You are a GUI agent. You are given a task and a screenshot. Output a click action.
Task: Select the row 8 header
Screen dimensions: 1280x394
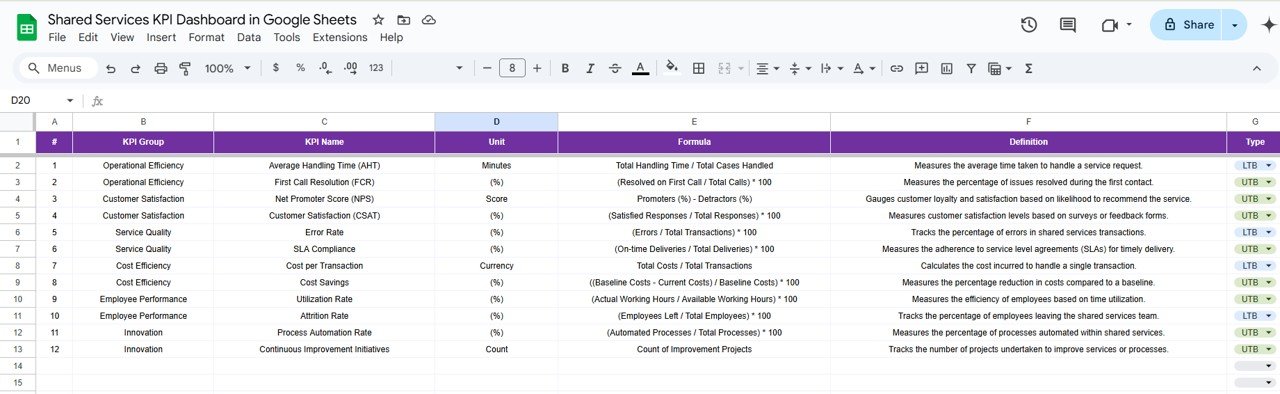[17, 266]
